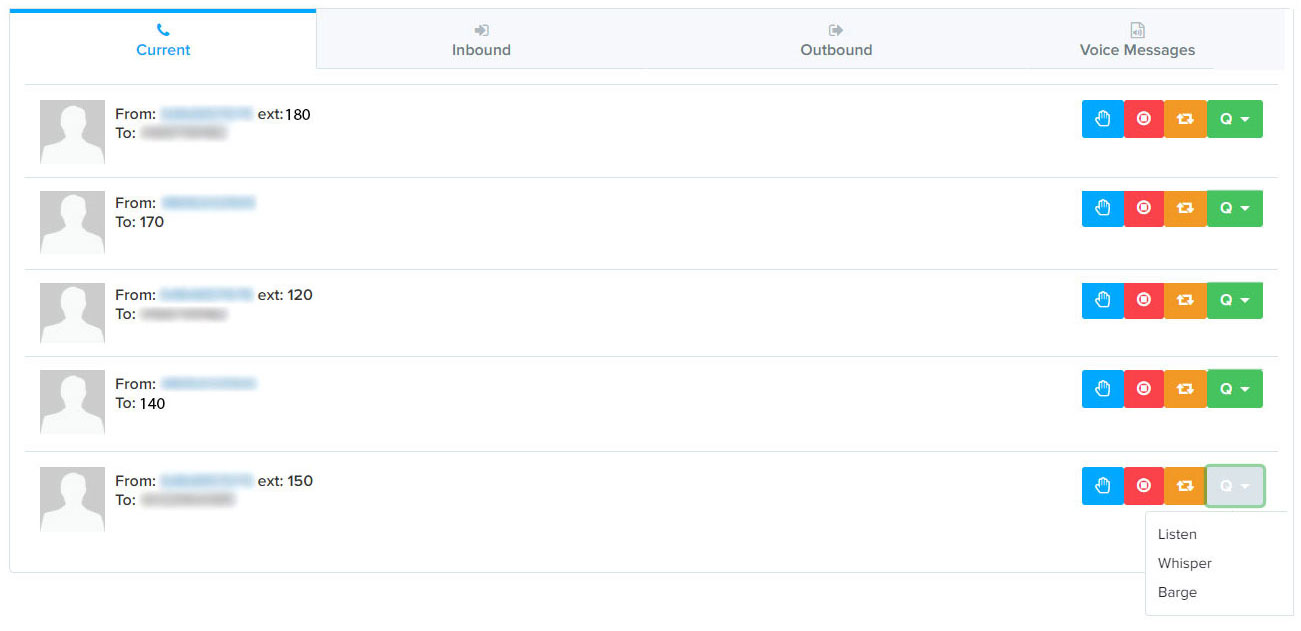Click the voicemail icon above Voice Messages
This screenshot has width=1301, height=631.
1136,29
